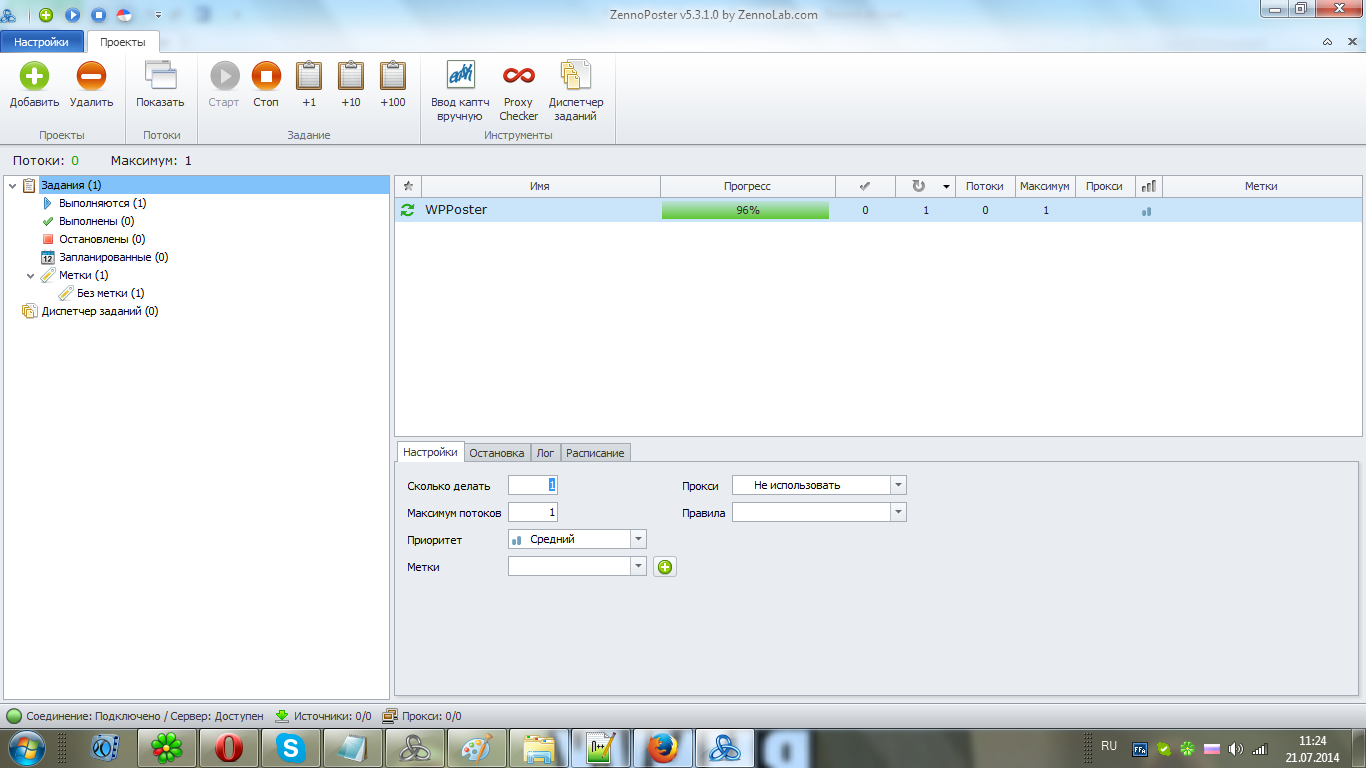Click the checkmark column header
The image size is (1366, 768).
(865, 186)
